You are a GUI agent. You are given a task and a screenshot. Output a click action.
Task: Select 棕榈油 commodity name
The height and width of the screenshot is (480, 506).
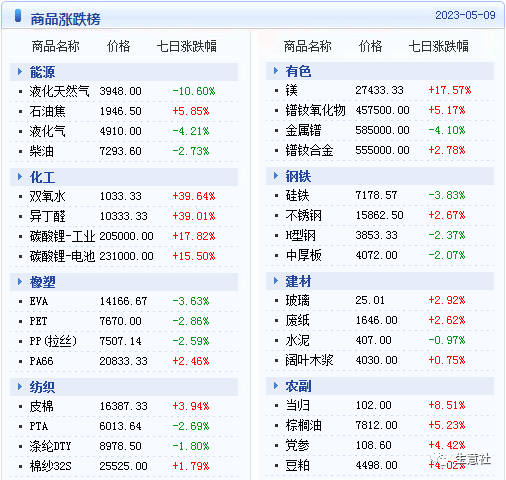pyautogui.click(x=303, y=425)
